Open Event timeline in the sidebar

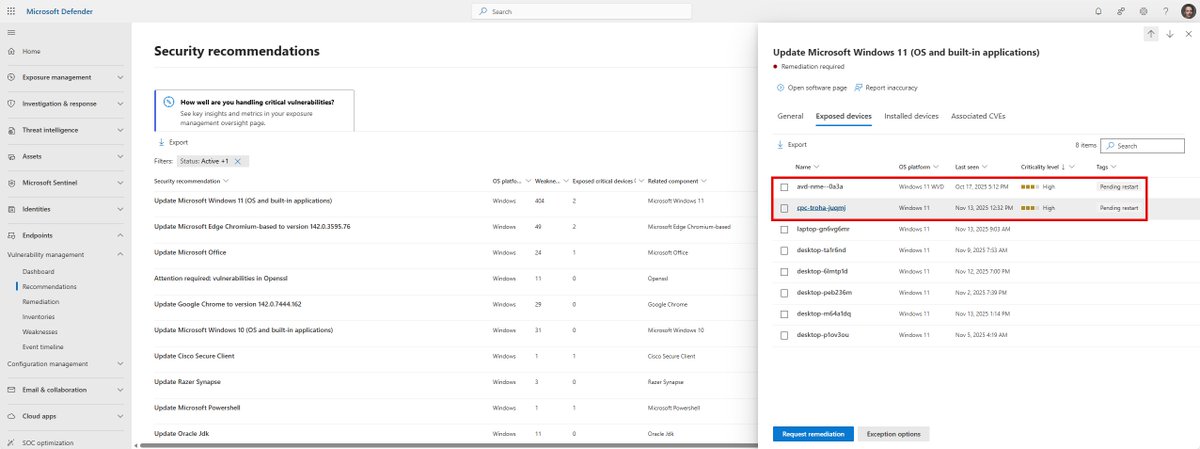pos(44,346)
